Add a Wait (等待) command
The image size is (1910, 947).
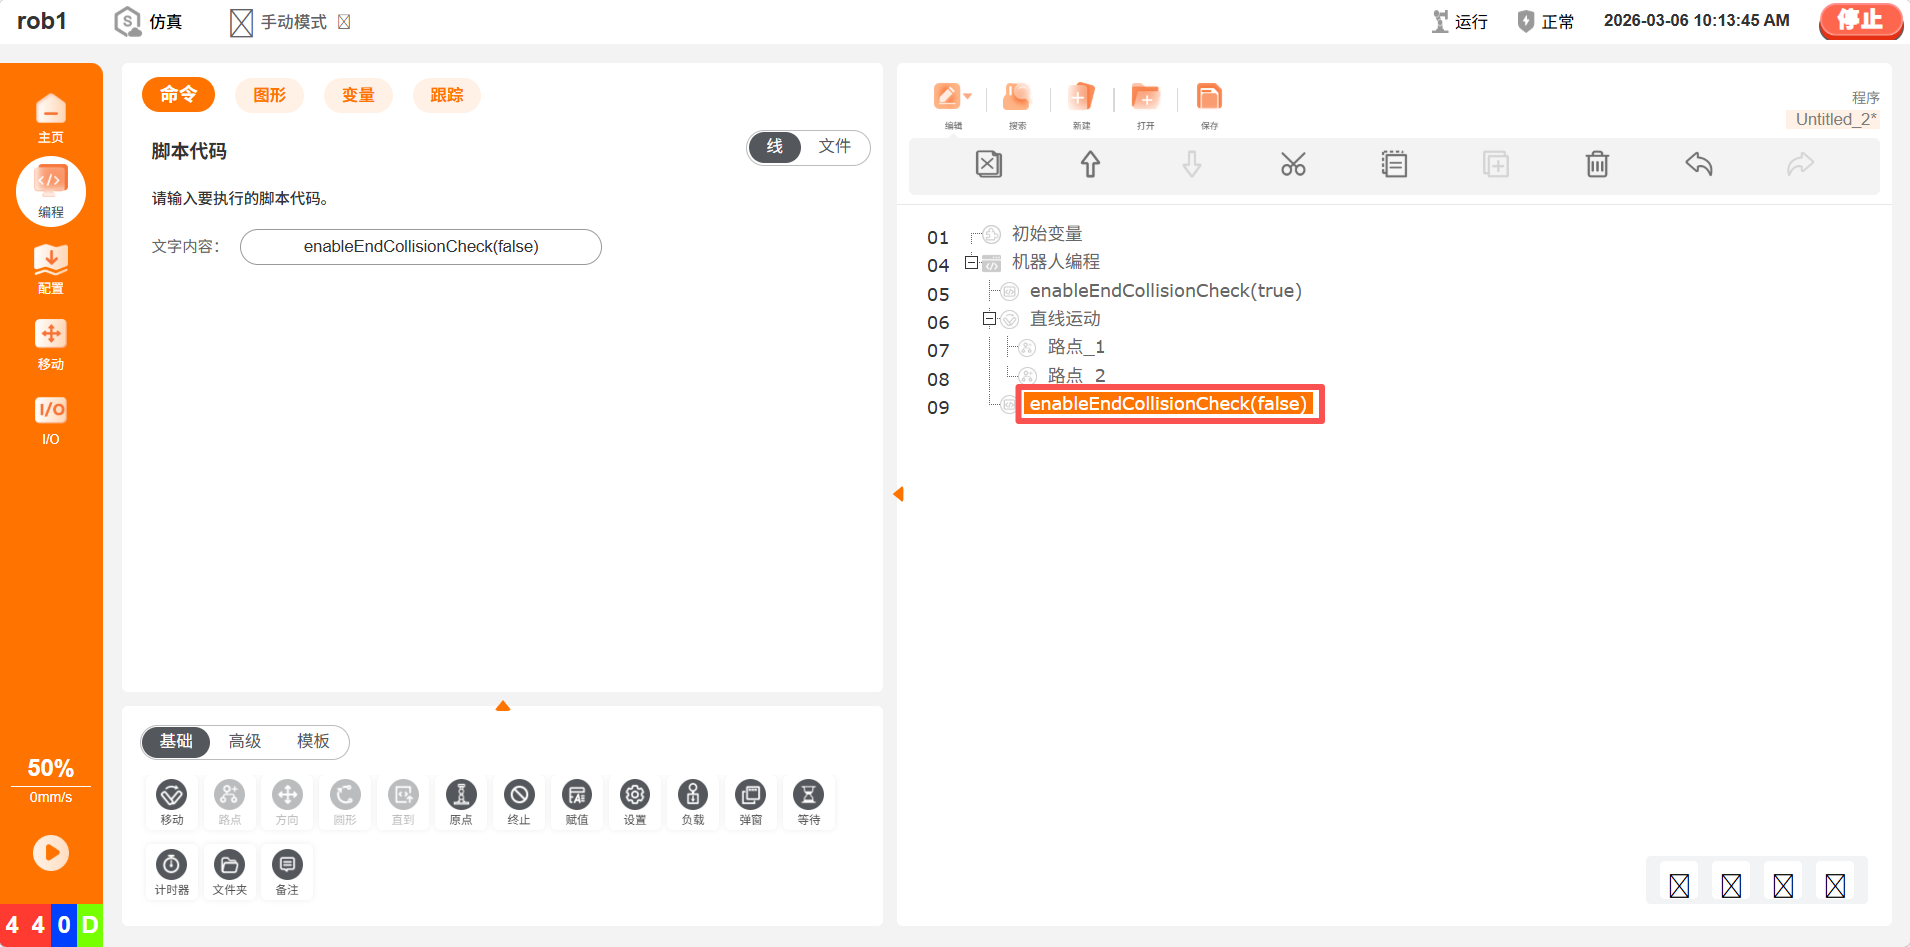808,801
